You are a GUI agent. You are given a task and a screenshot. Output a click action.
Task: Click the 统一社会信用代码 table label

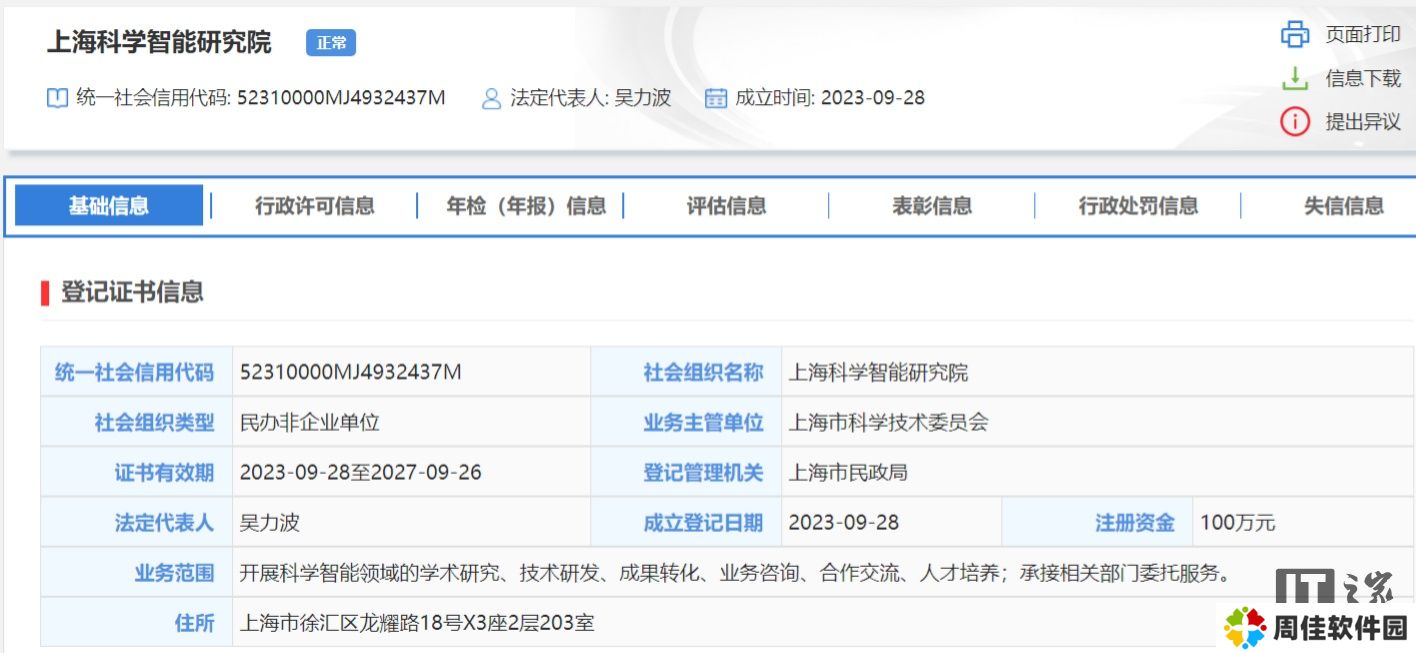point(134,373)
